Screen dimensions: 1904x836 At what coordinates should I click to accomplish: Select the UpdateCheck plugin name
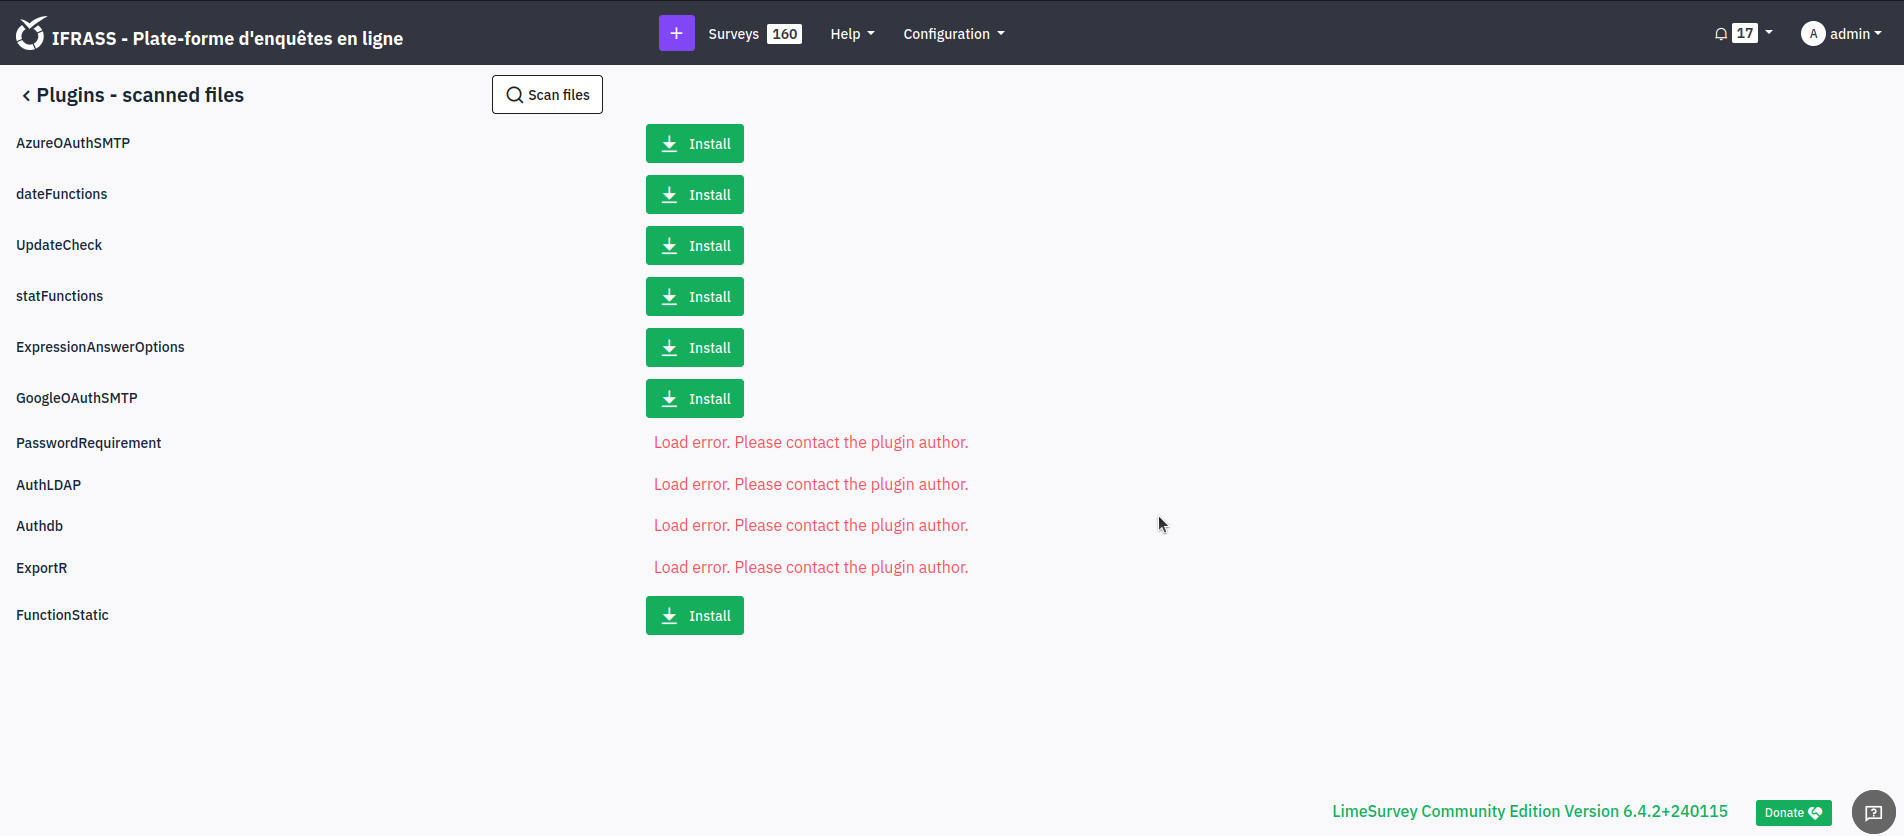59,245
